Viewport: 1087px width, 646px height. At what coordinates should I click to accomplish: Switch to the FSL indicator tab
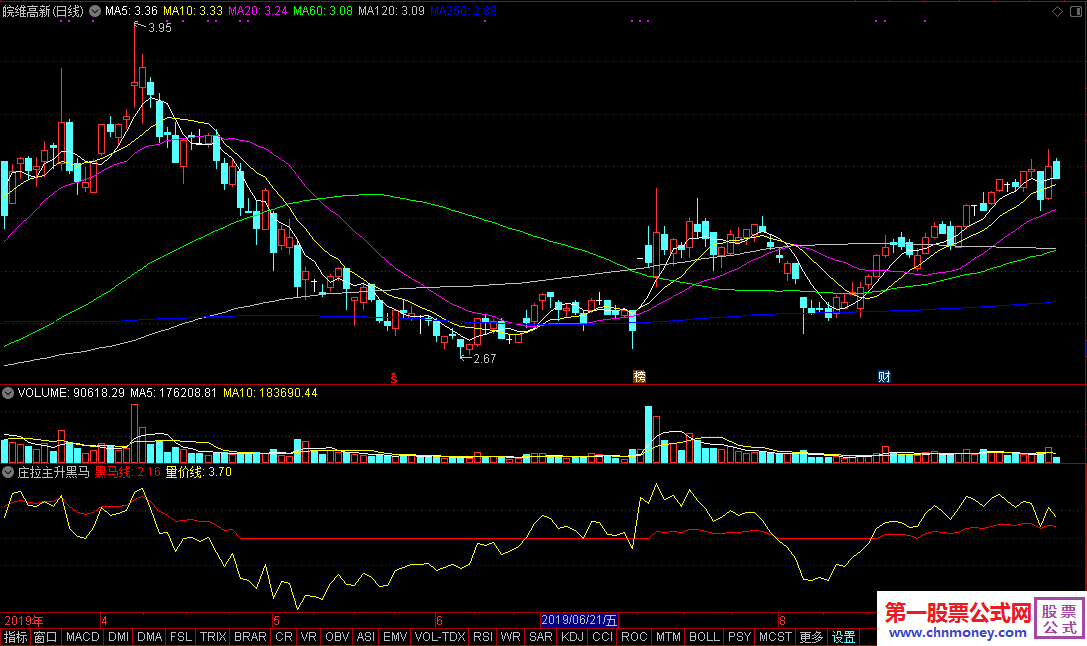coord(181,637)
